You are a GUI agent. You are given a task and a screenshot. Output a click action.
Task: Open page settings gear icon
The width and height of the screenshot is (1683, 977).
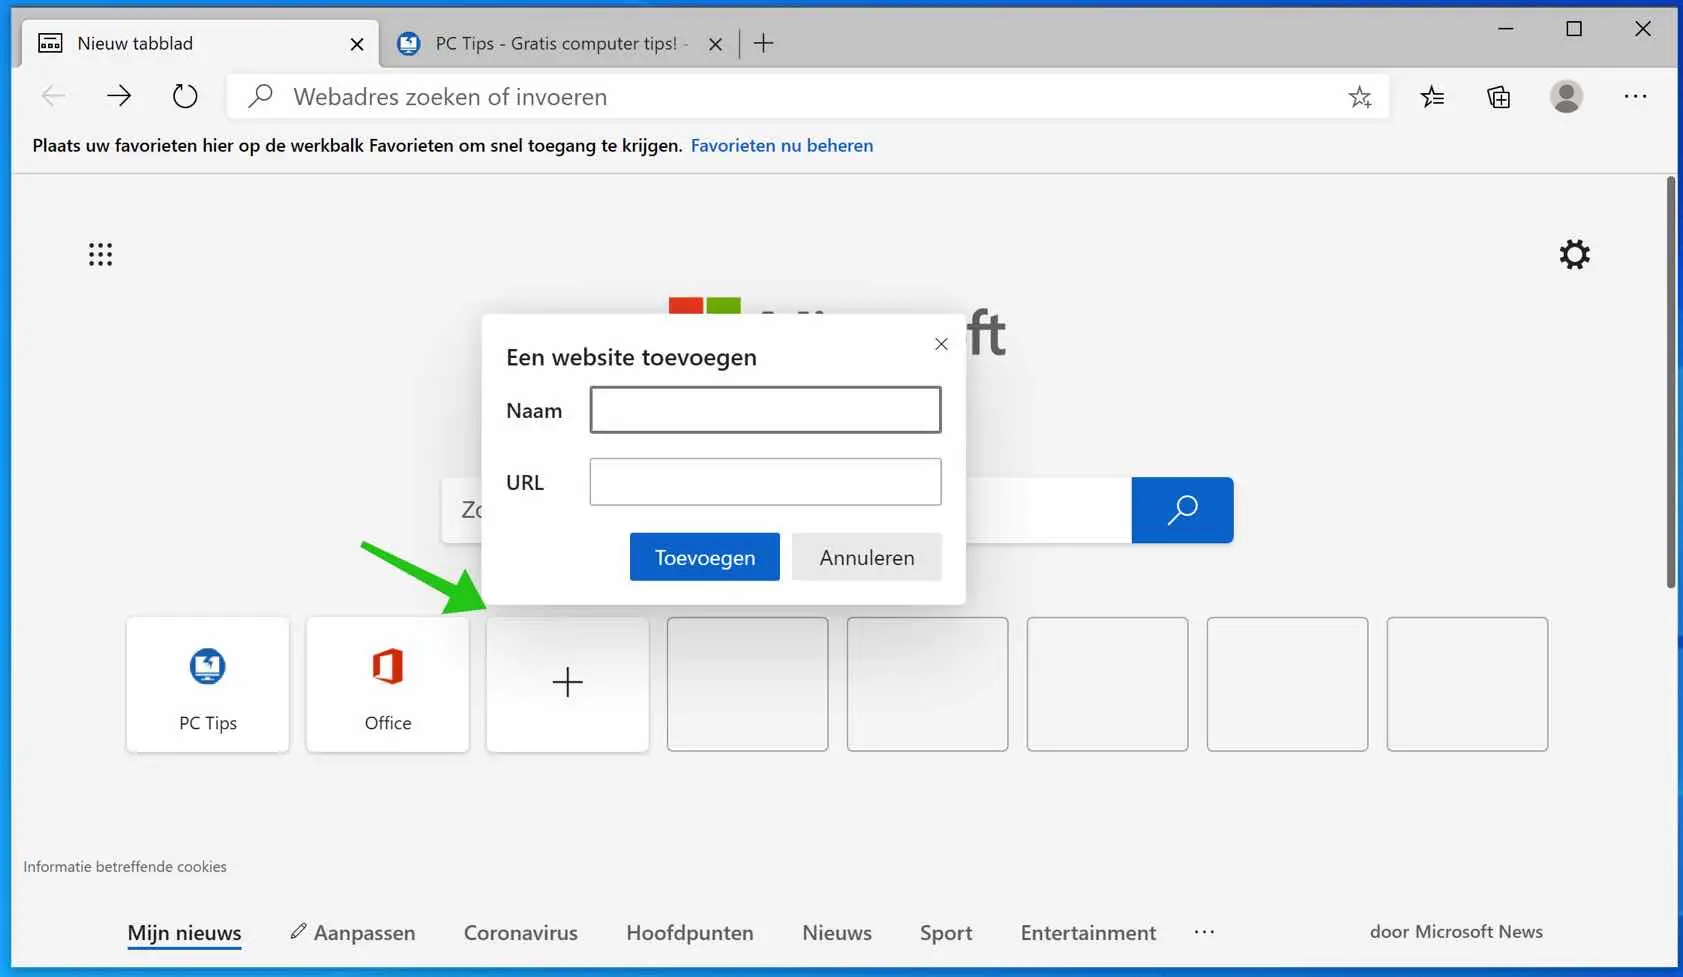point(1574,254)
